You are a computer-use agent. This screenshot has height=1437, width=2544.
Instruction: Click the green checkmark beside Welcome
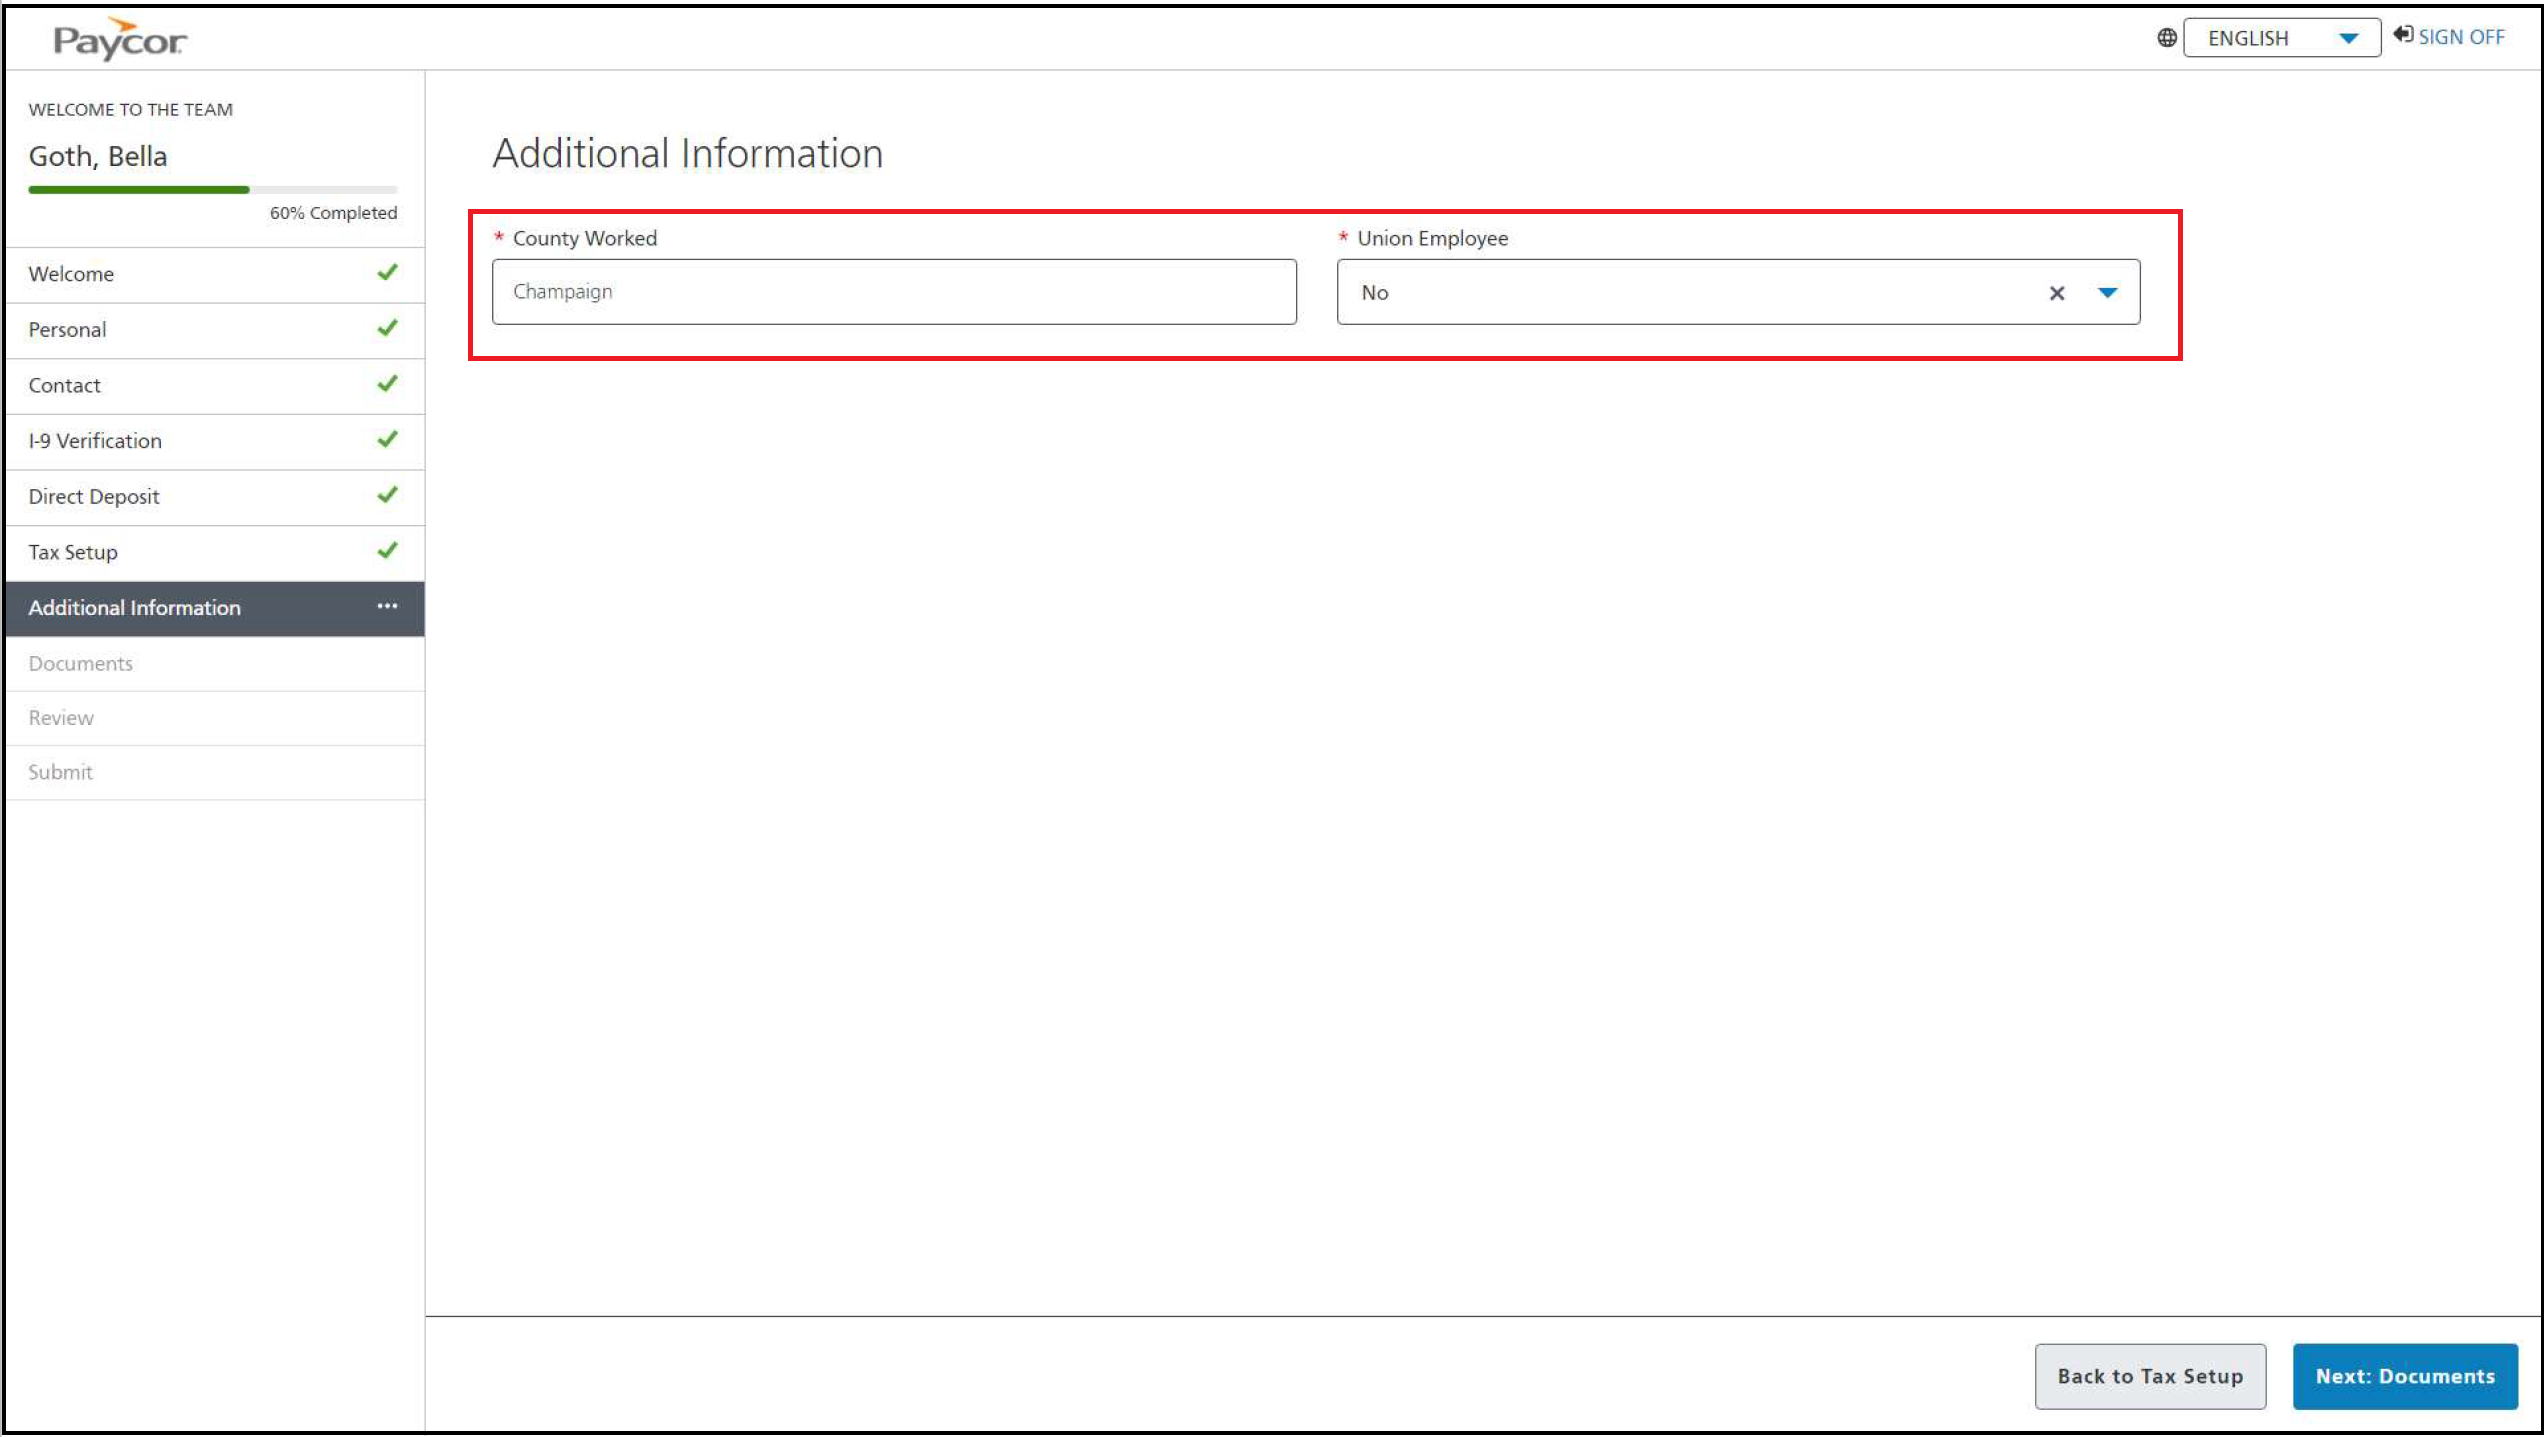(x=387, y=272)
